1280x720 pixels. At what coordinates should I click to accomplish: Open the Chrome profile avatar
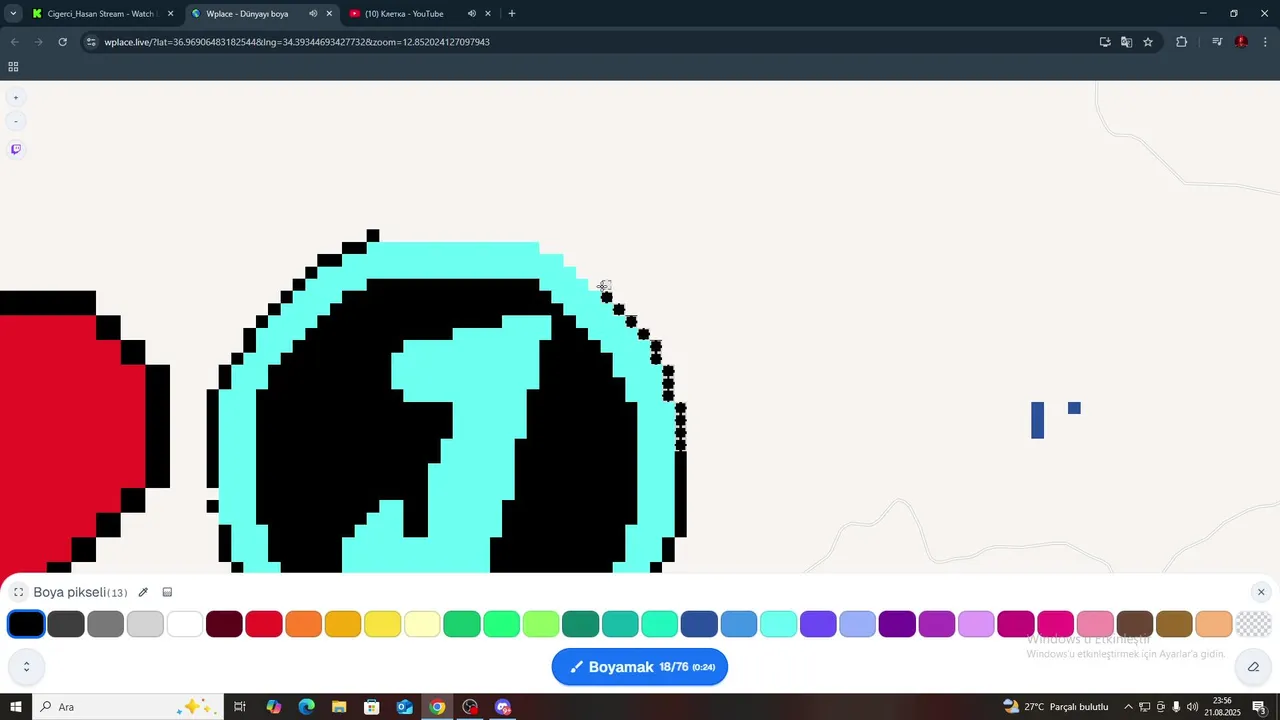coord(1241,42)
